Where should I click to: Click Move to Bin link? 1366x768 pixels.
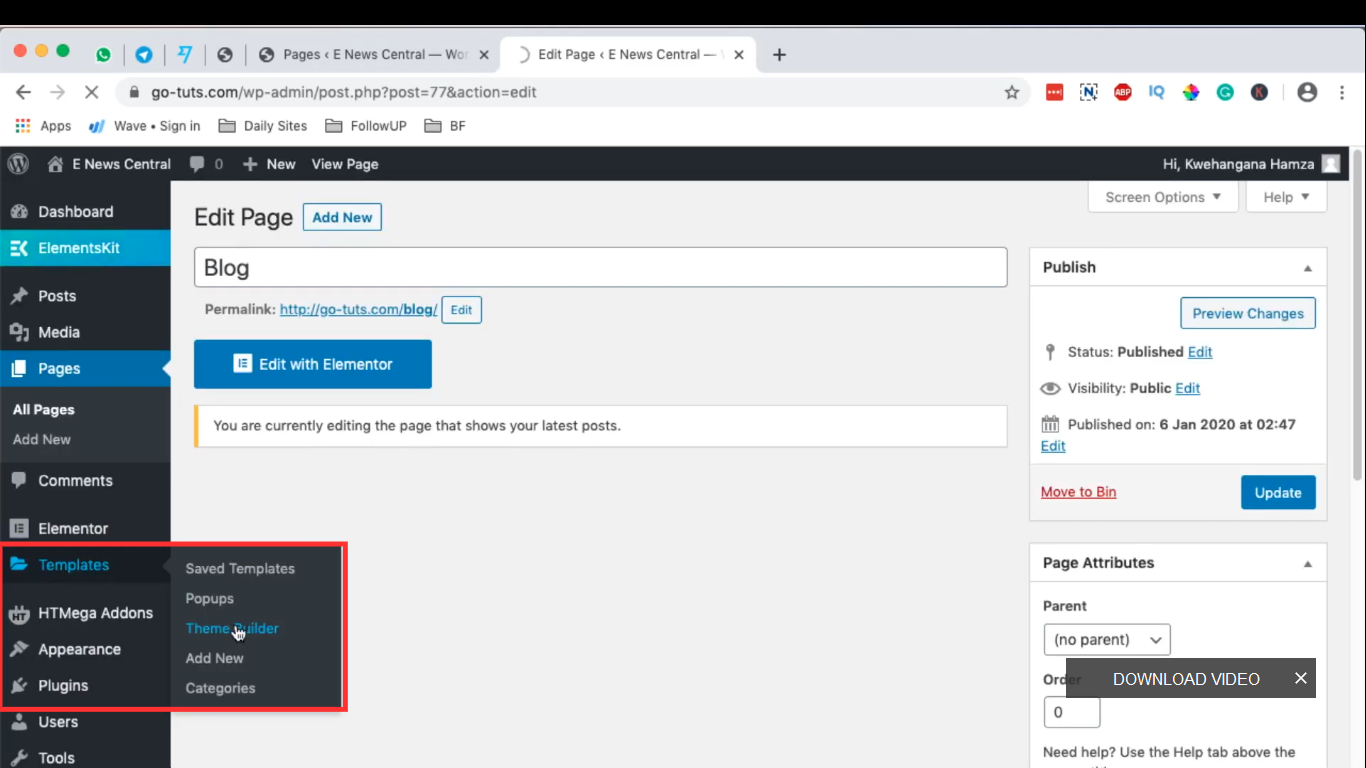tap(1078, 492)
